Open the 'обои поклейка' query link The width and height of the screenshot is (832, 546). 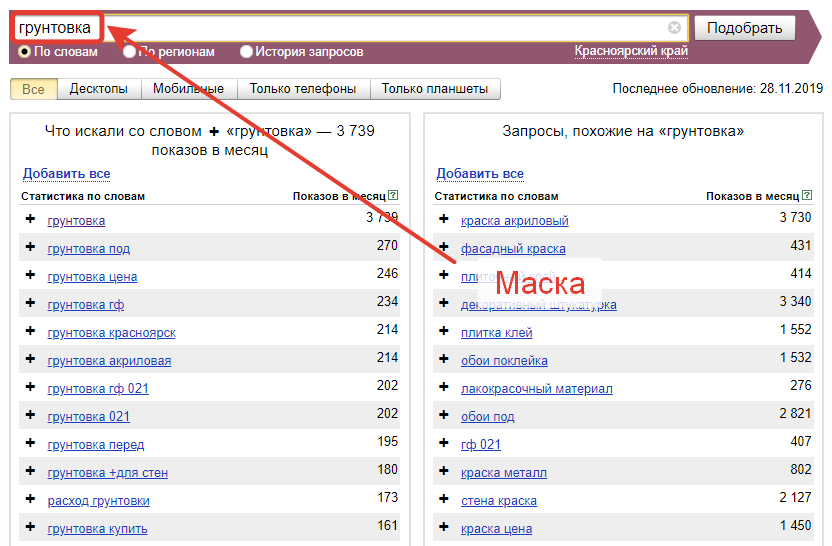click(504, 361)
